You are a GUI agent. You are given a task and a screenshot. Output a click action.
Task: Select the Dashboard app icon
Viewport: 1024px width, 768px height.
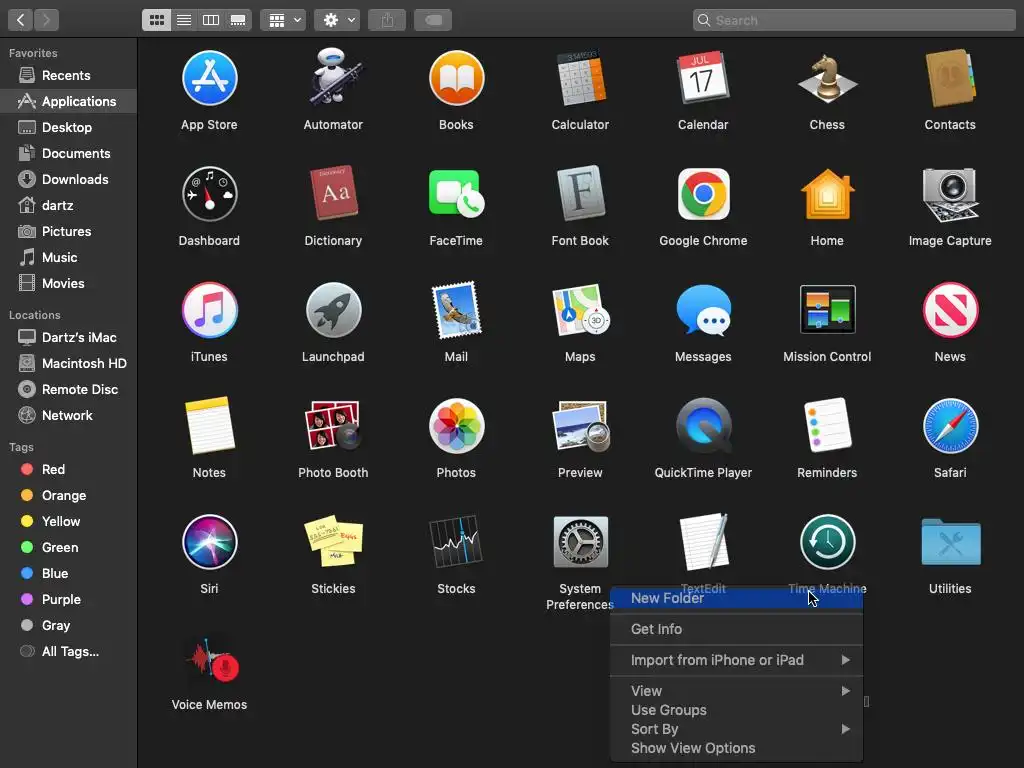[x=209, y=194]
